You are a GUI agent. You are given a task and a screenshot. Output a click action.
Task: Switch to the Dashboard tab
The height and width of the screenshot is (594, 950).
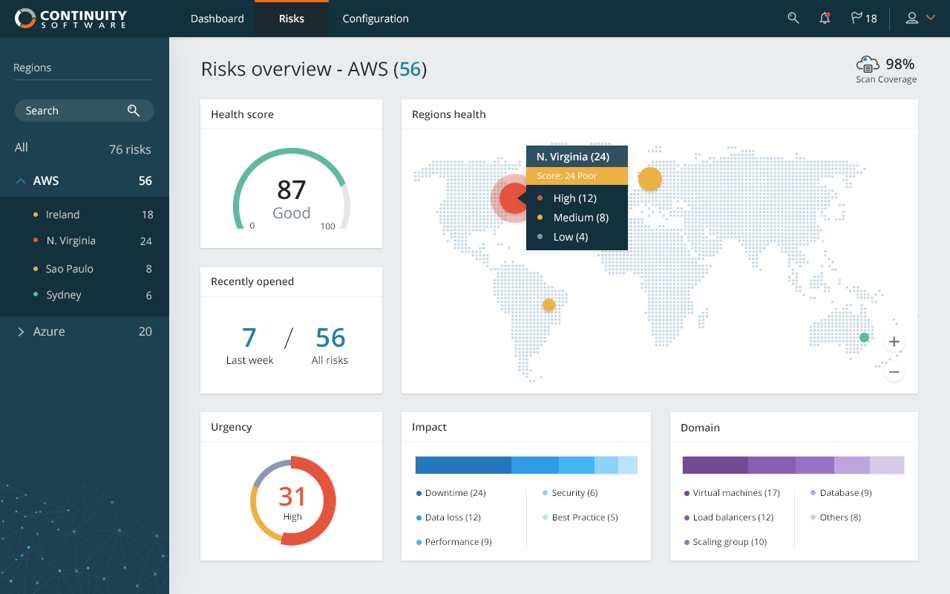pos(217,19)
